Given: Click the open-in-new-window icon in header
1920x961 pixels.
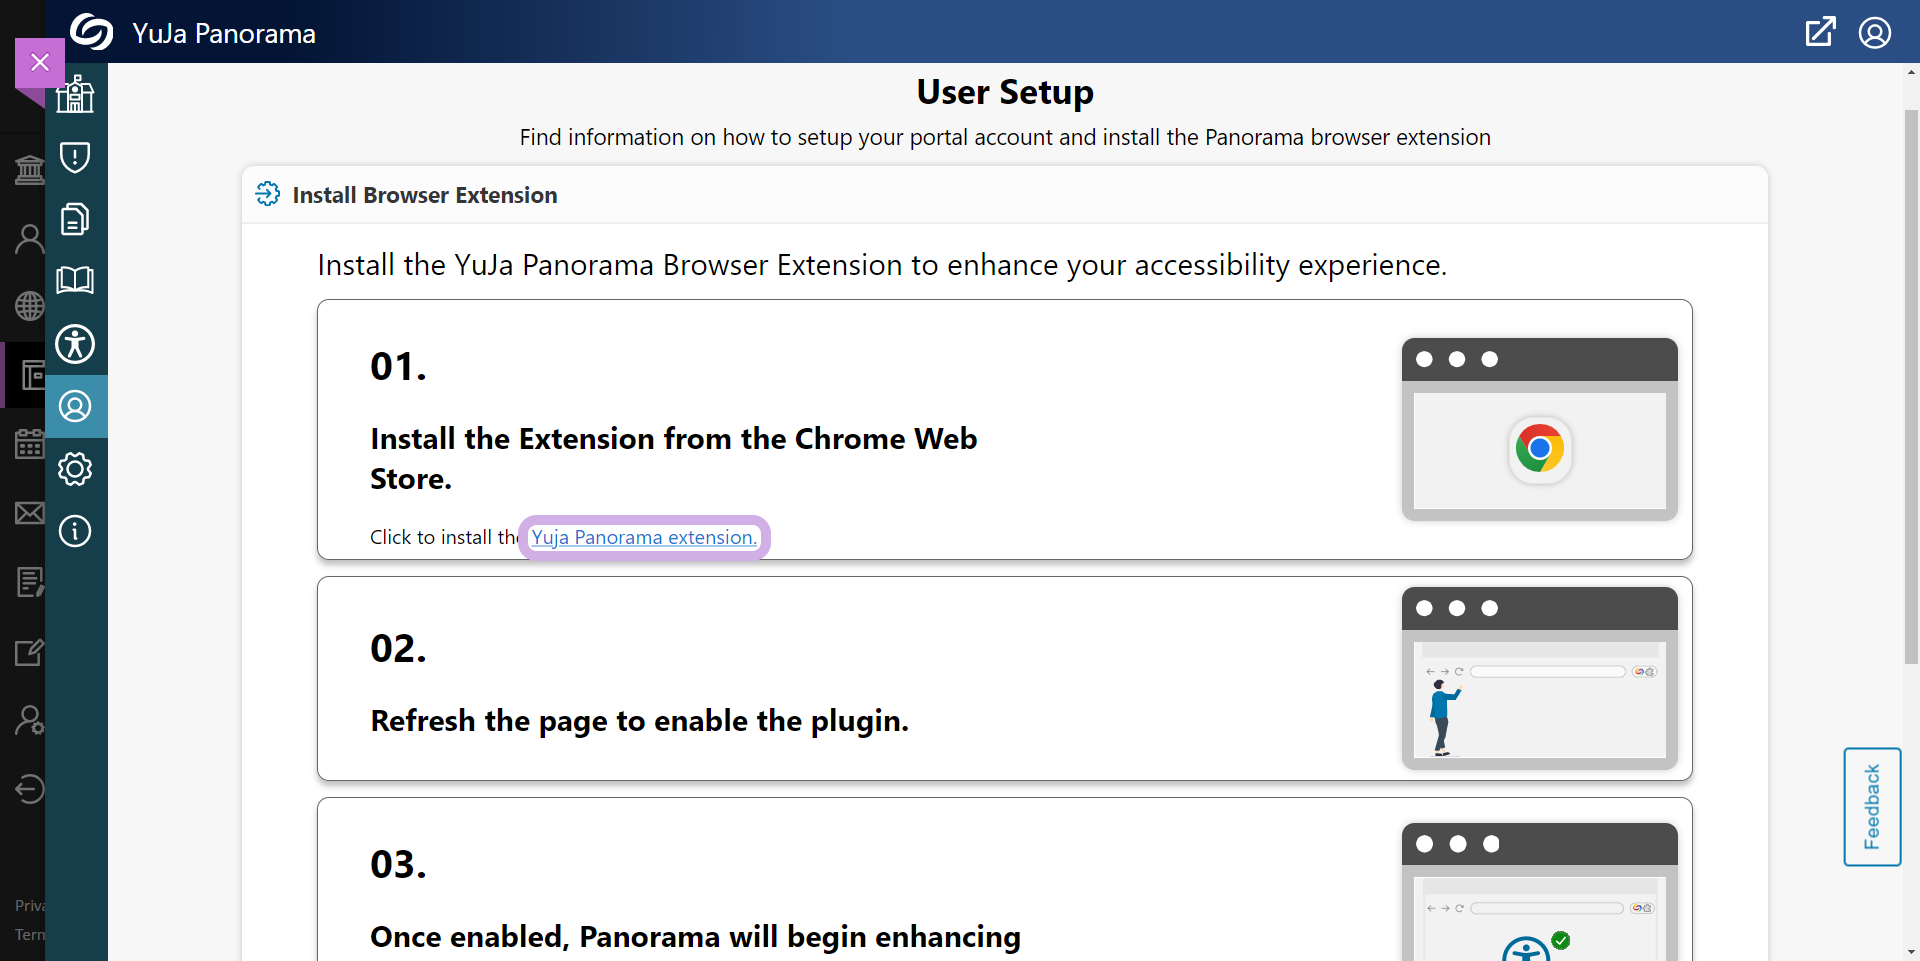Looking at the screenshot, I should tap(1820, 32).
